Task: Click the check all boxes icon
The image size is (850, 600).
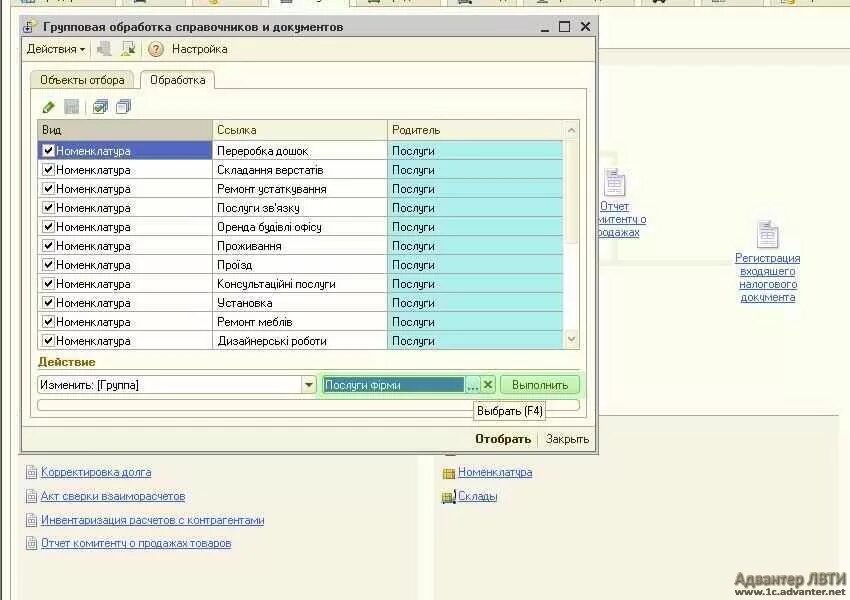Action: (x=100, y=107)
